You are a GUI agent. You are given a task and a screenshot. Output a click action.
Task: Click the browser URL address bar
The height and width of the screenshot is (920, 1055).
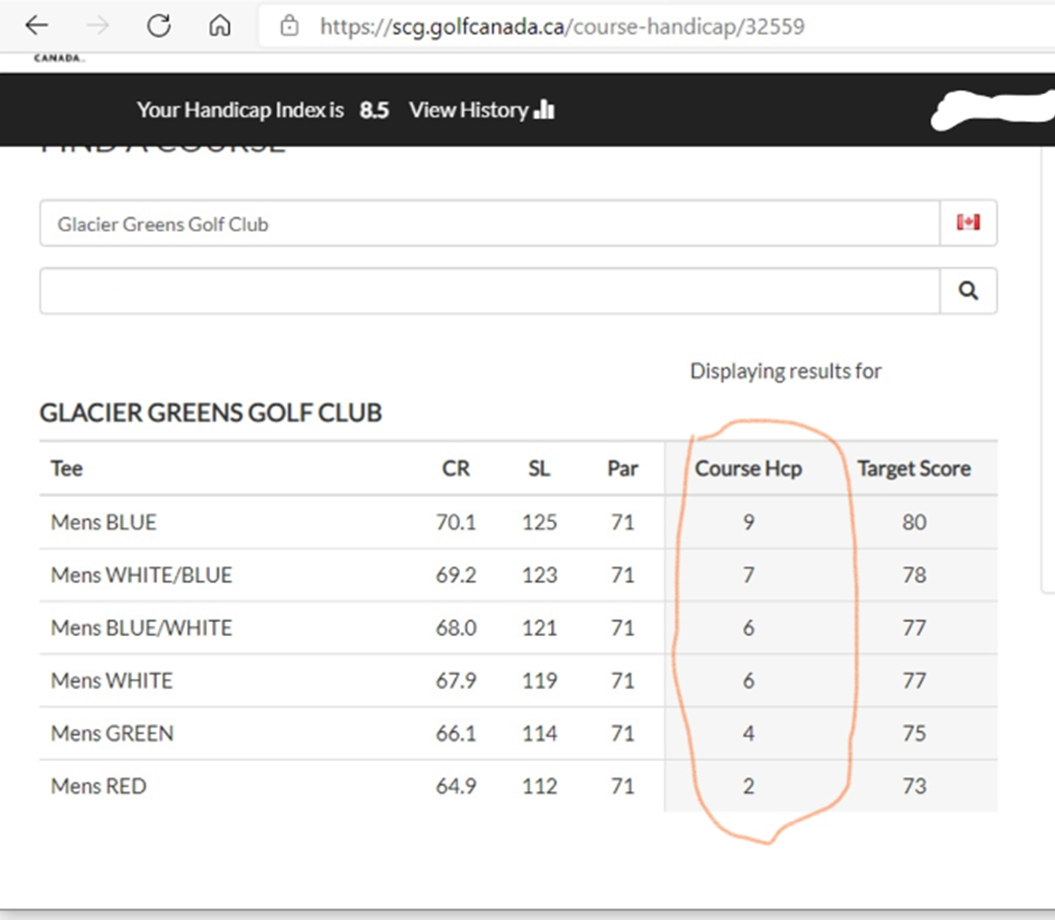coord(600,26)
